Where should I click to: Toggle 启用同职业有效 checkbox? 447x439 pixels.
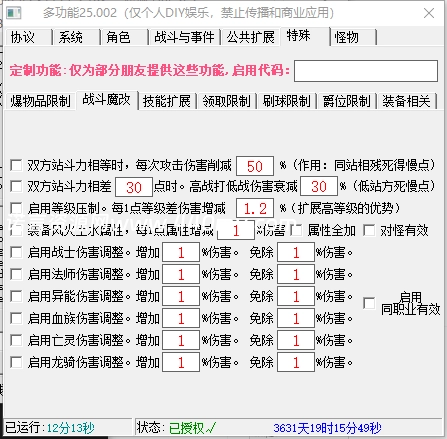(369, 303)
